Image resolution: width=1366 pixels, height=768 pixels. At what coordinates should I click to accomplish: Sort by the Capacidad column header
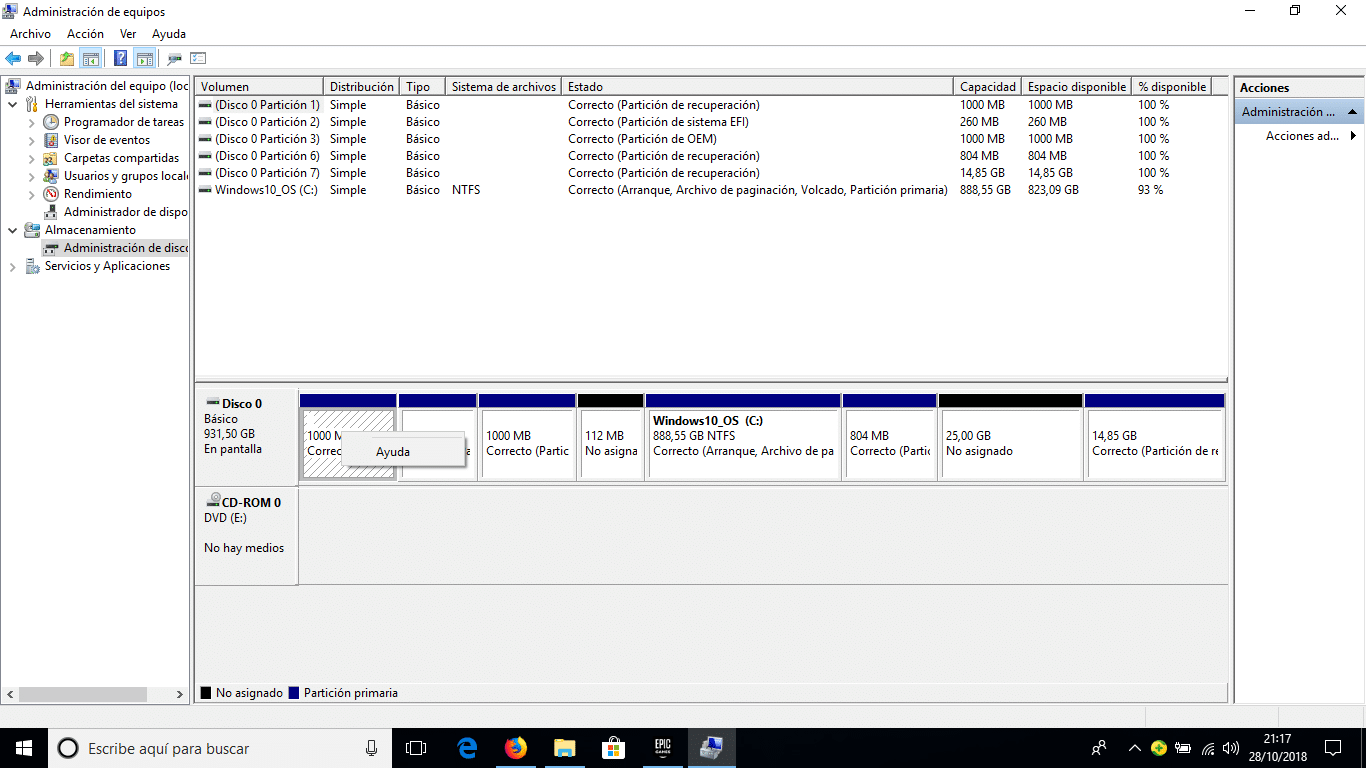pyautogui.click(x=987, y=87)
